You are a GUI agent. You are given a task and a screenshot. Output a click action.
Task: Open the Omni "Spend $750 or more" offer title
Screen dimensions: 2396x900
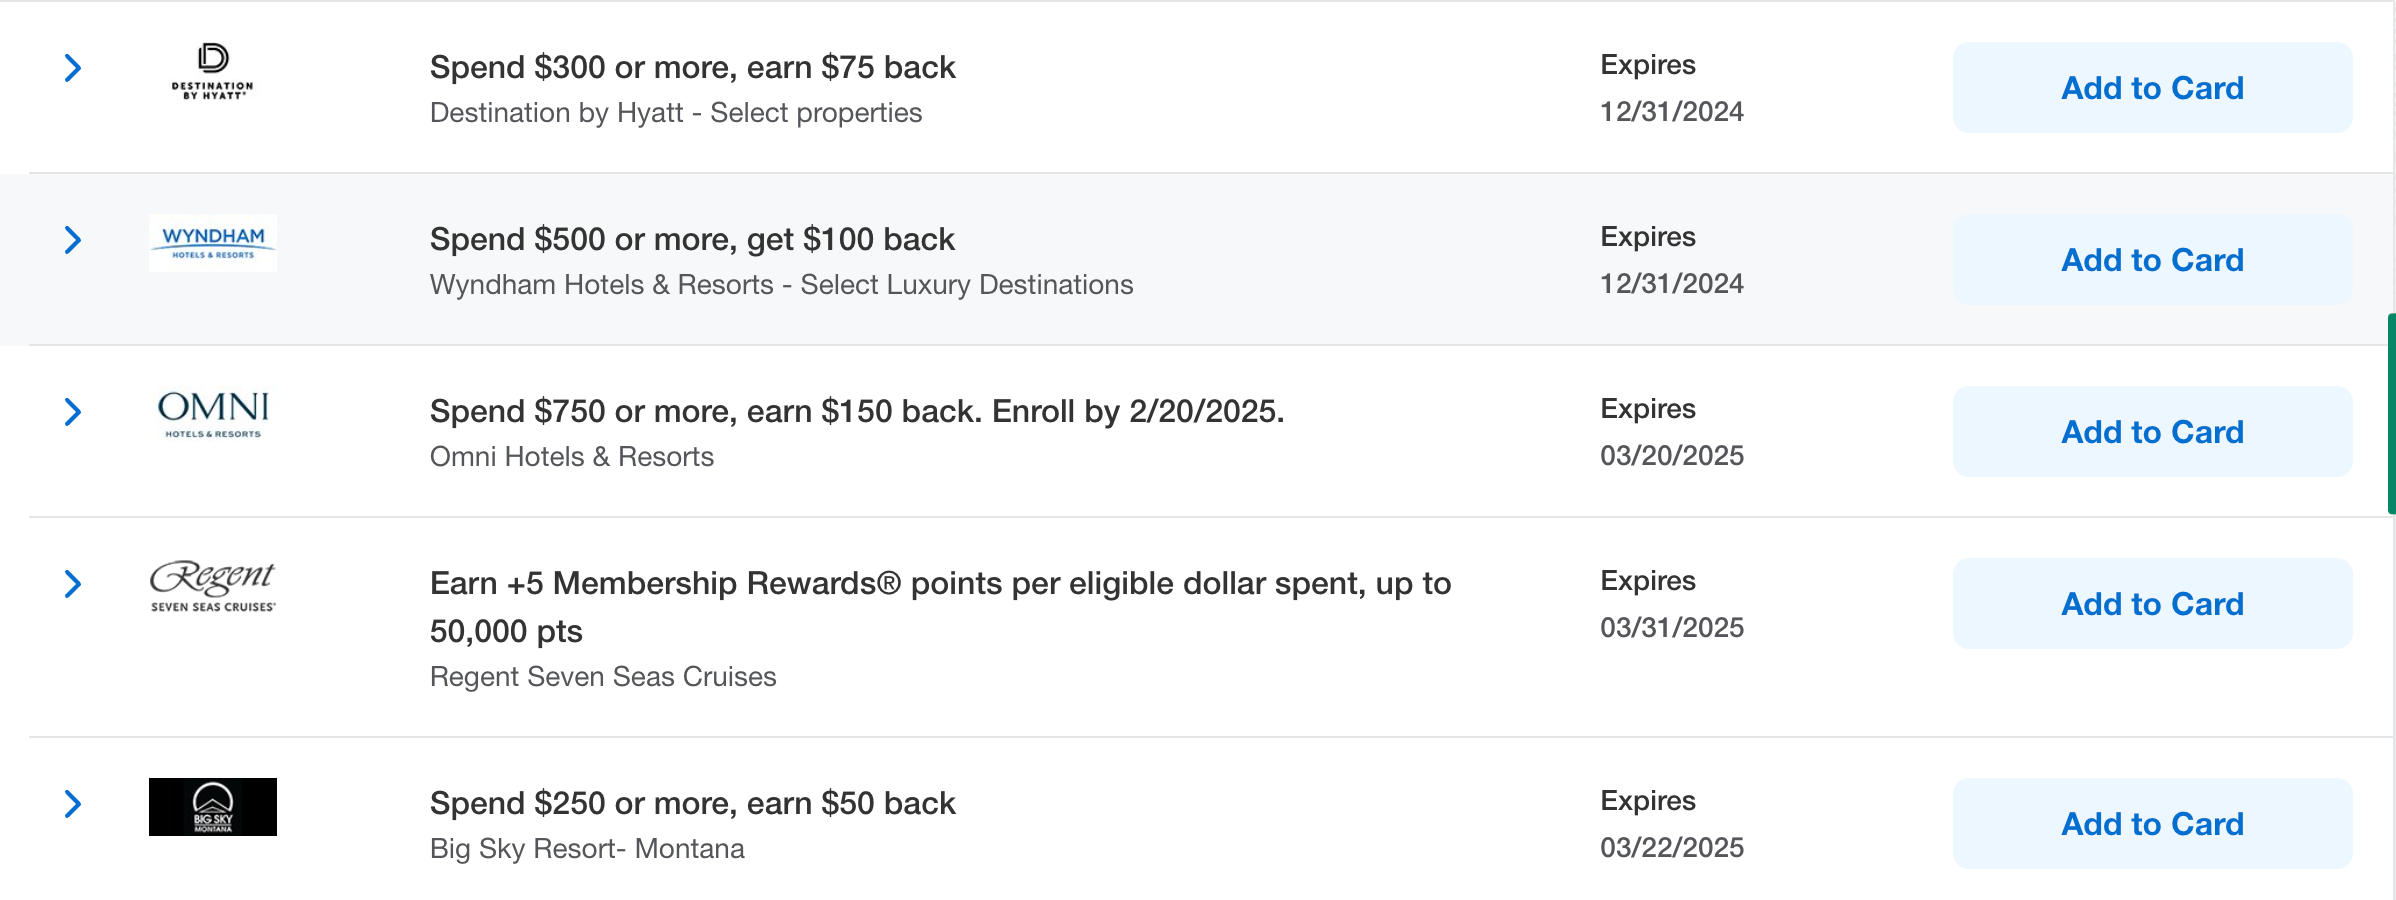click(x=856, y=412)
